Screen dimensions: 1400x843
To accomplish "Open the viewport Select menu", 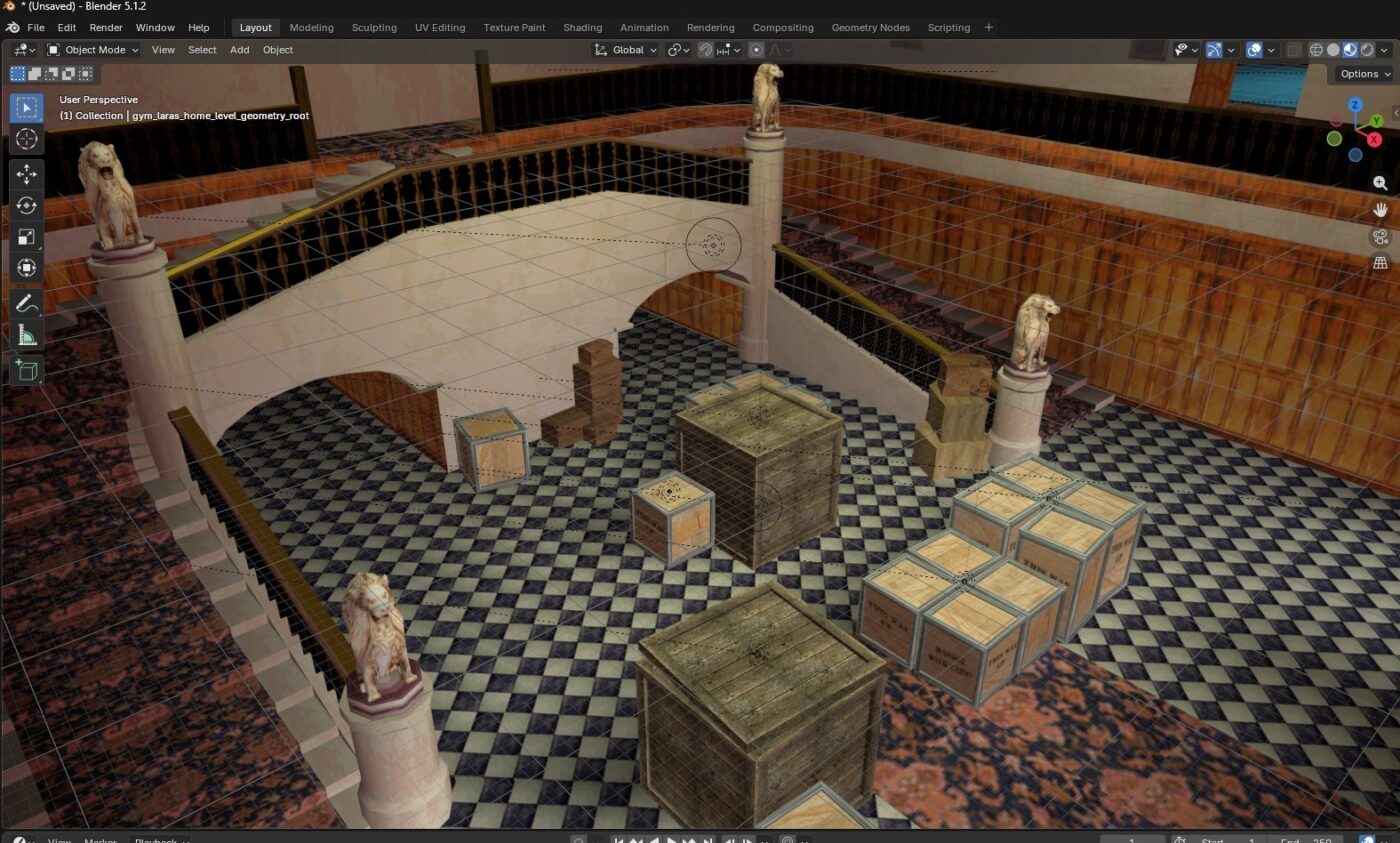I will pos(202,50).
